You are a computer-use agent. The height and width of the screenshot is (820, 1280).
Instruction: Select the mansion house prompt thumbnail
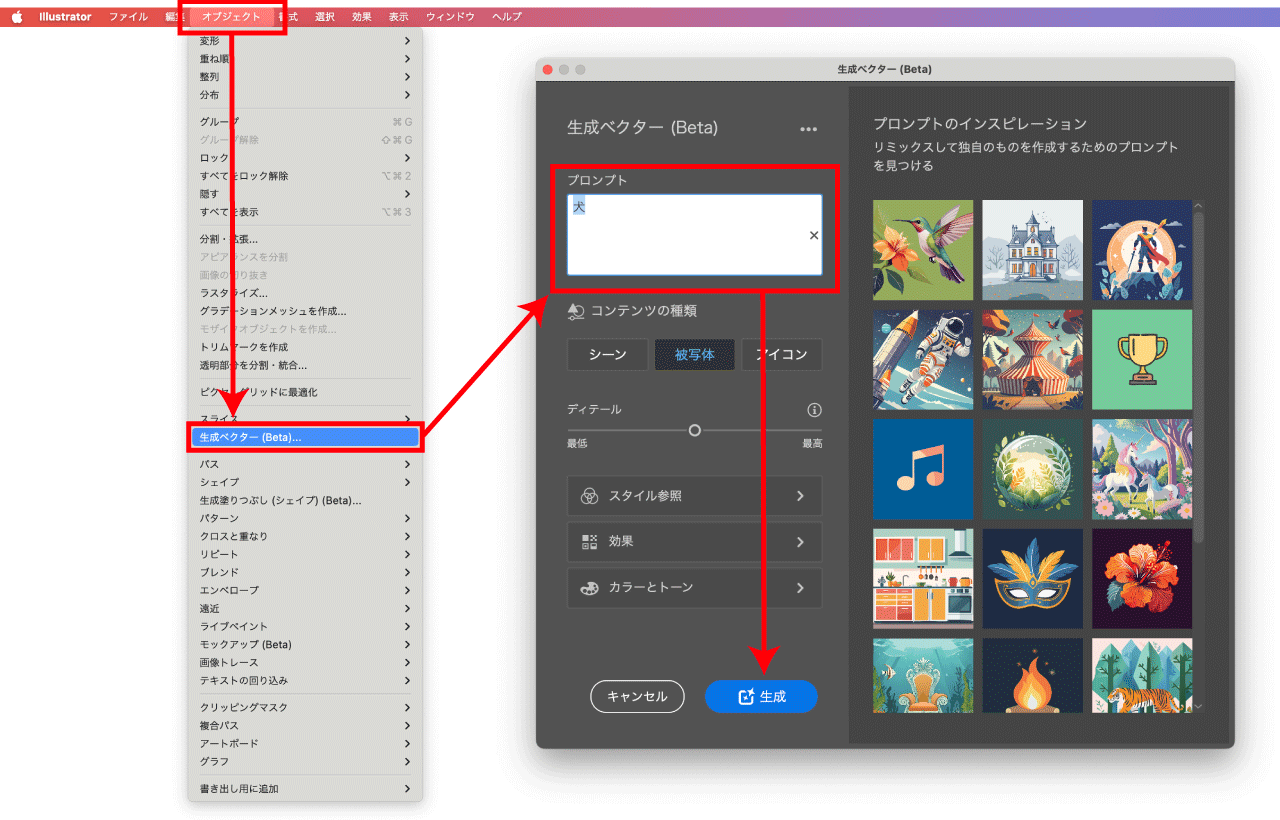[1032, 250]
